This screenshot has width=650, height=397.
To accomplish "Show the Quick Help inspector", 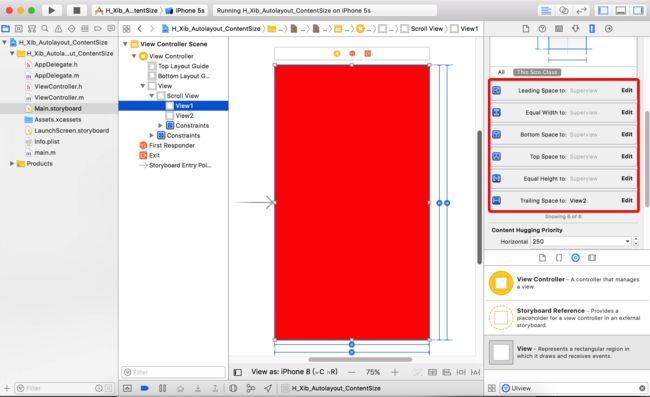I will click(542, 29).
